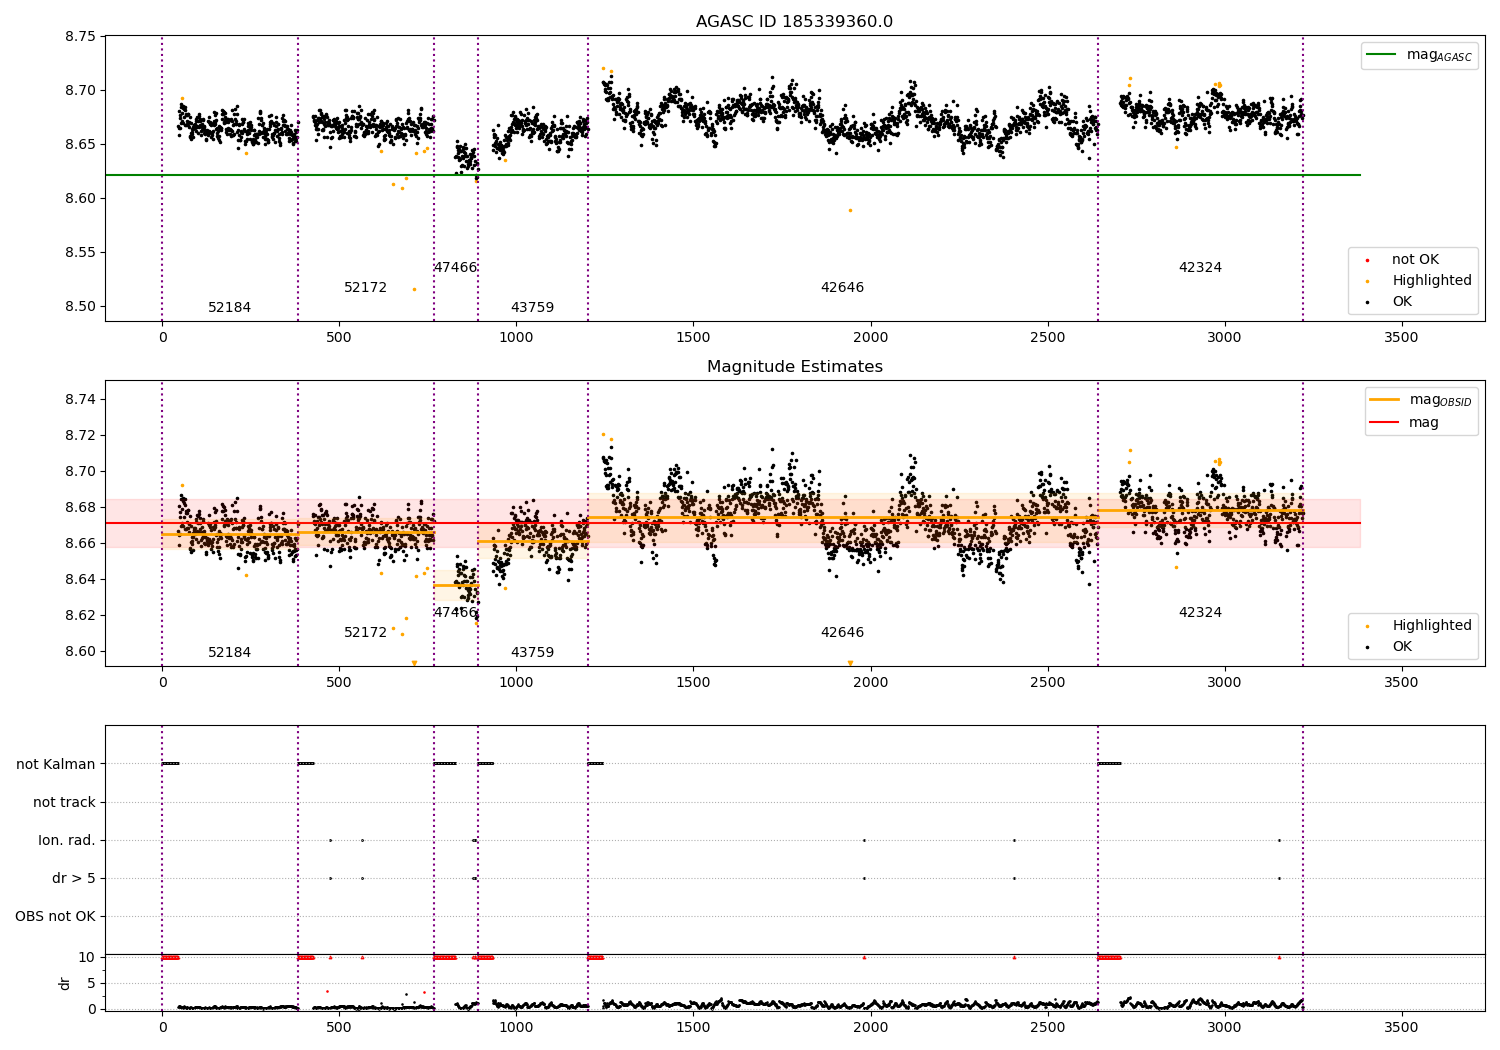Click the 8.62 y-axis tick label
This screenshot has height=1050, width=1500.
click(80, 616)
